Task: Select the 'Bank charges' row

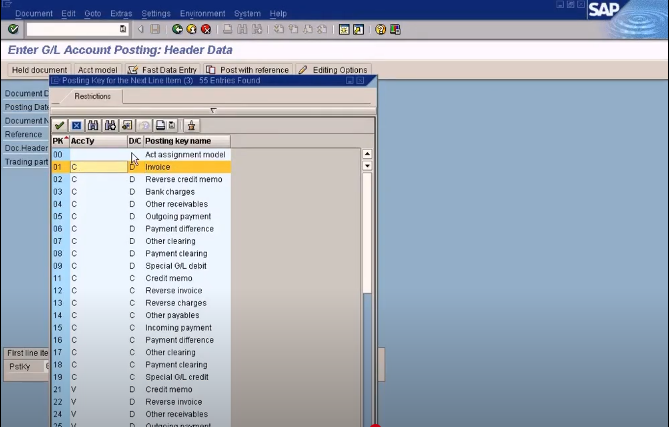Action: coord(141,192)
